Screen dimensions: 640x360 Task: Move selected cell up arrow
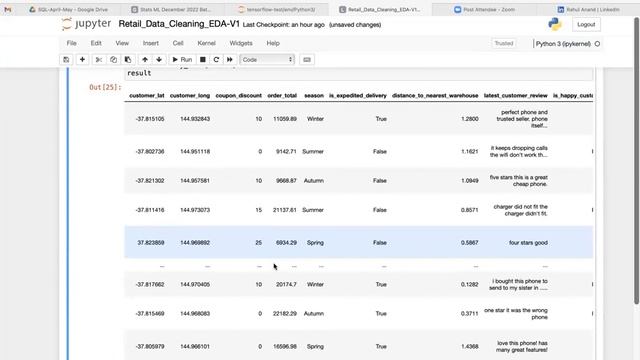click(145, 60)
